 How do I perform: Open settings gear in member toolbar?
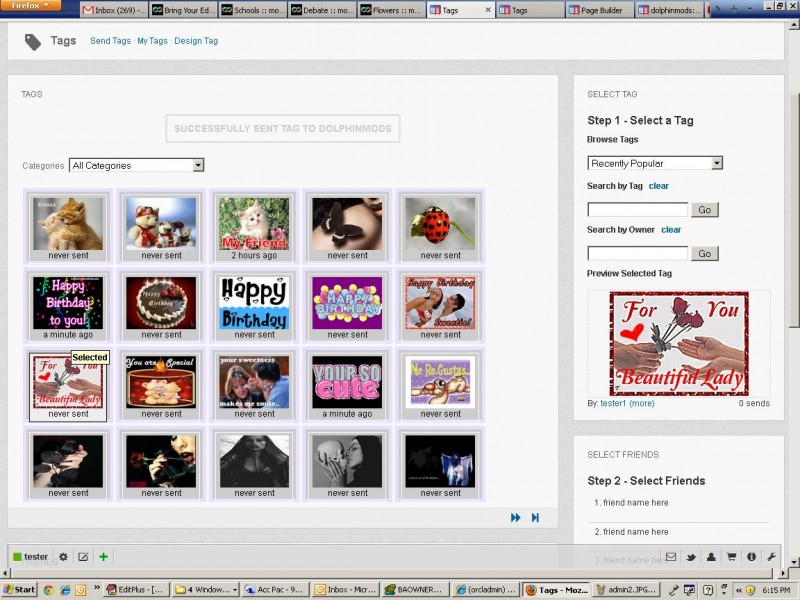coord(63,557)
